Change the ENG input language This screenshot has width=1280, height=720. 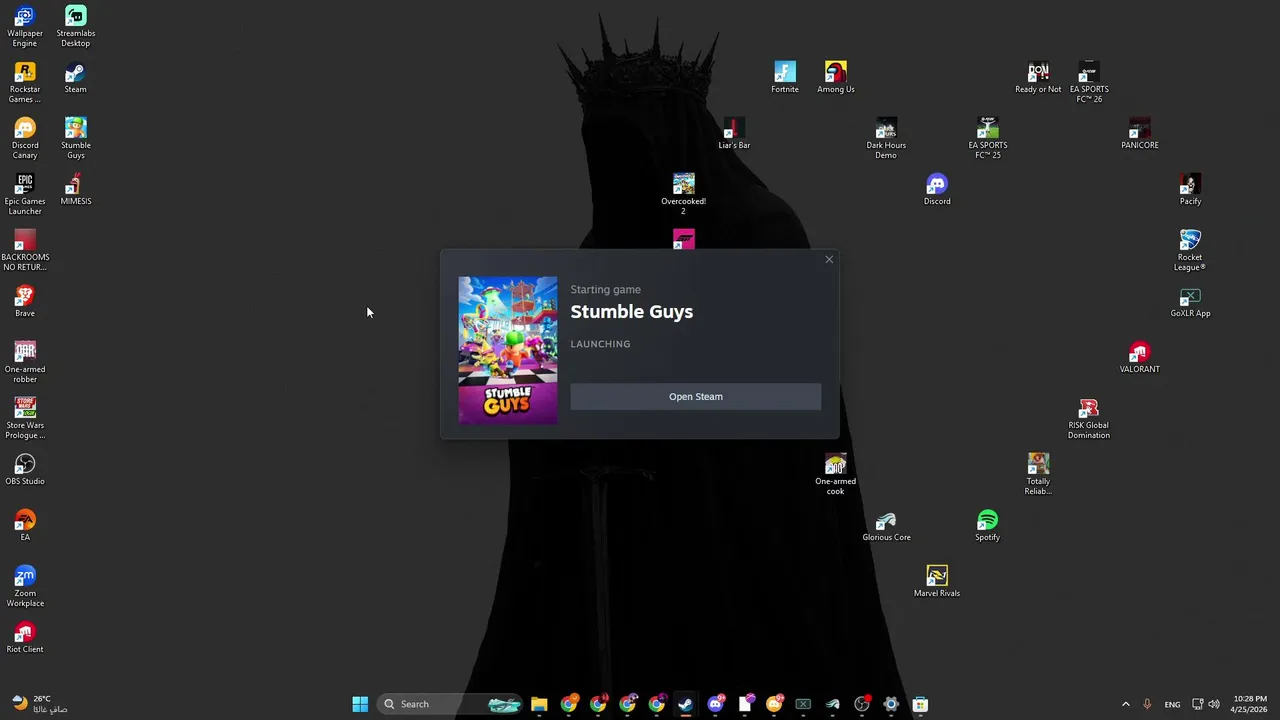point(1172,704)
